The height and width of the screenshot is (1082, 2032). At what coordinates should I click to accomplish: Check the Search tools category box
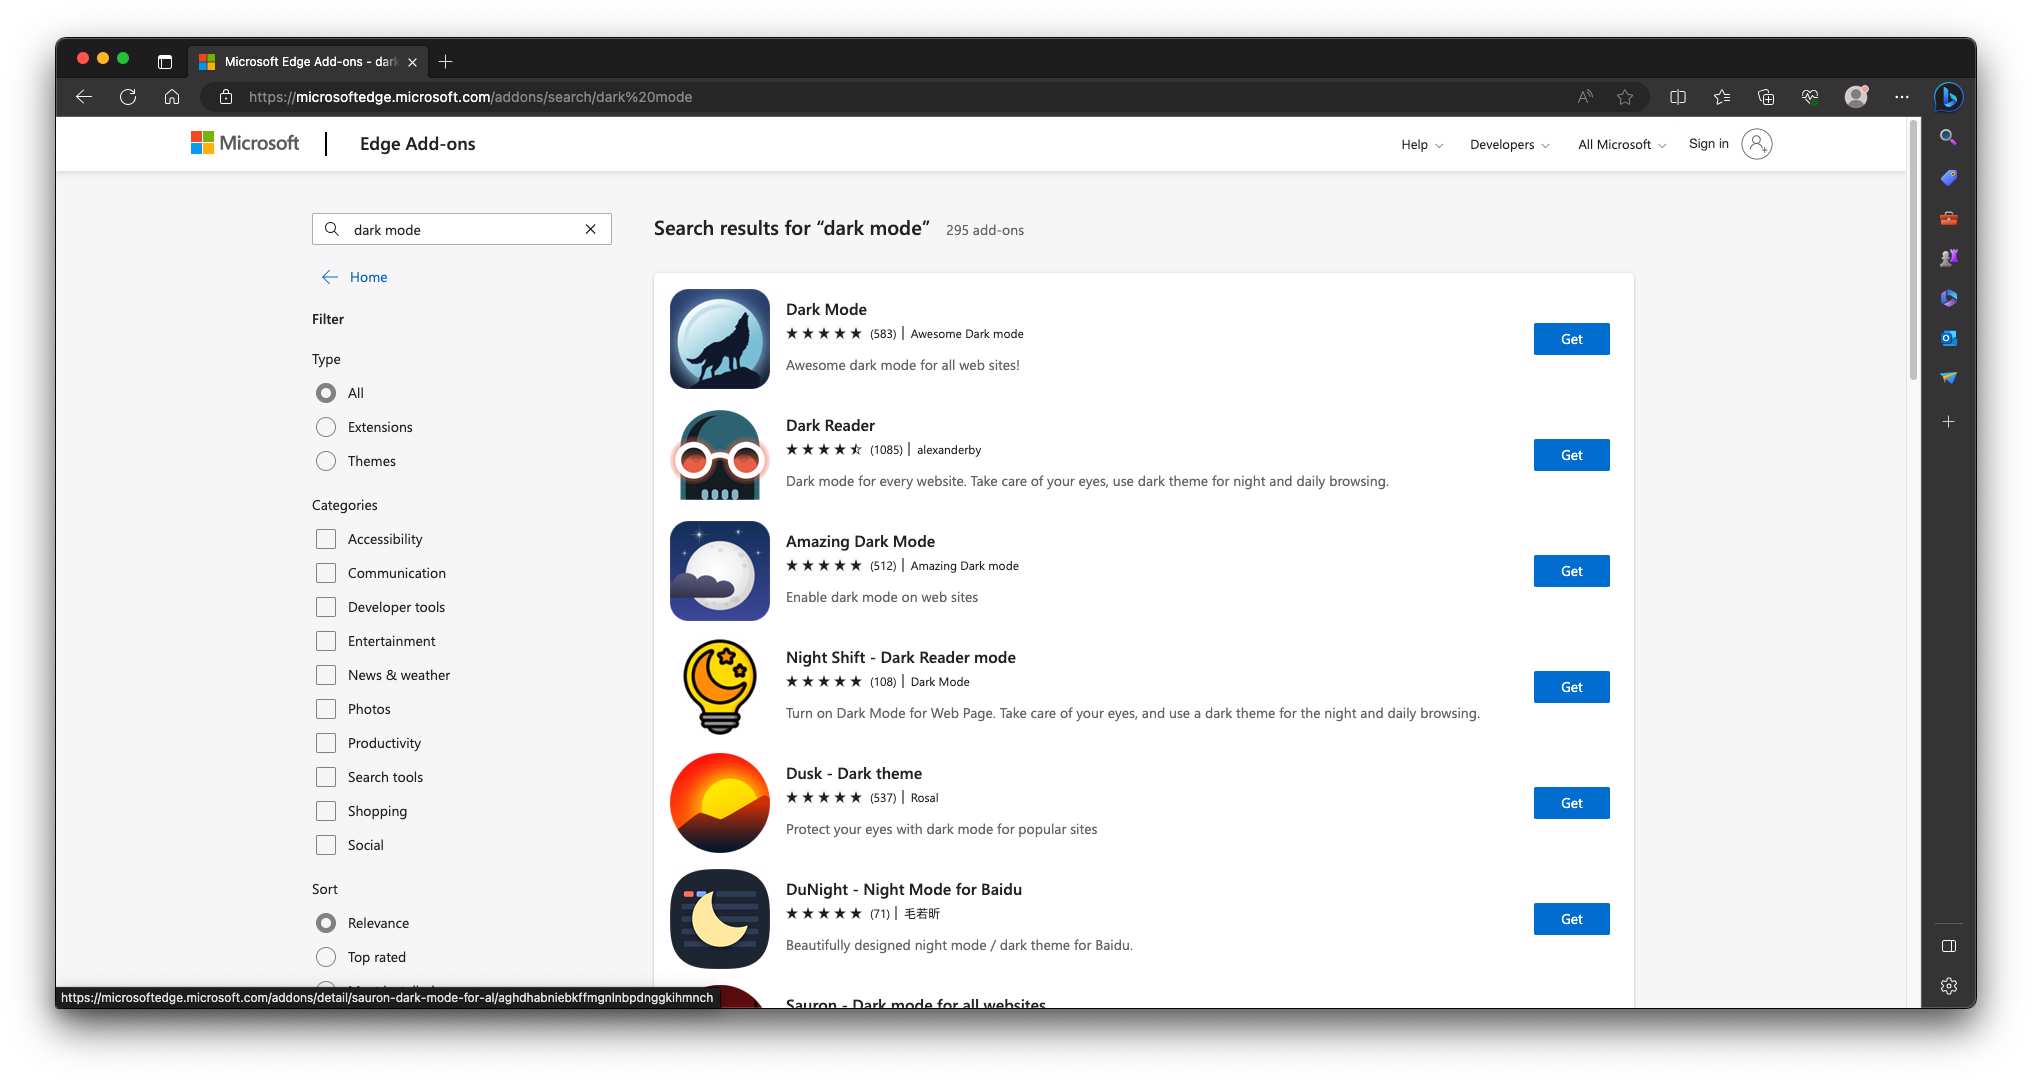[x=326, y=777]
